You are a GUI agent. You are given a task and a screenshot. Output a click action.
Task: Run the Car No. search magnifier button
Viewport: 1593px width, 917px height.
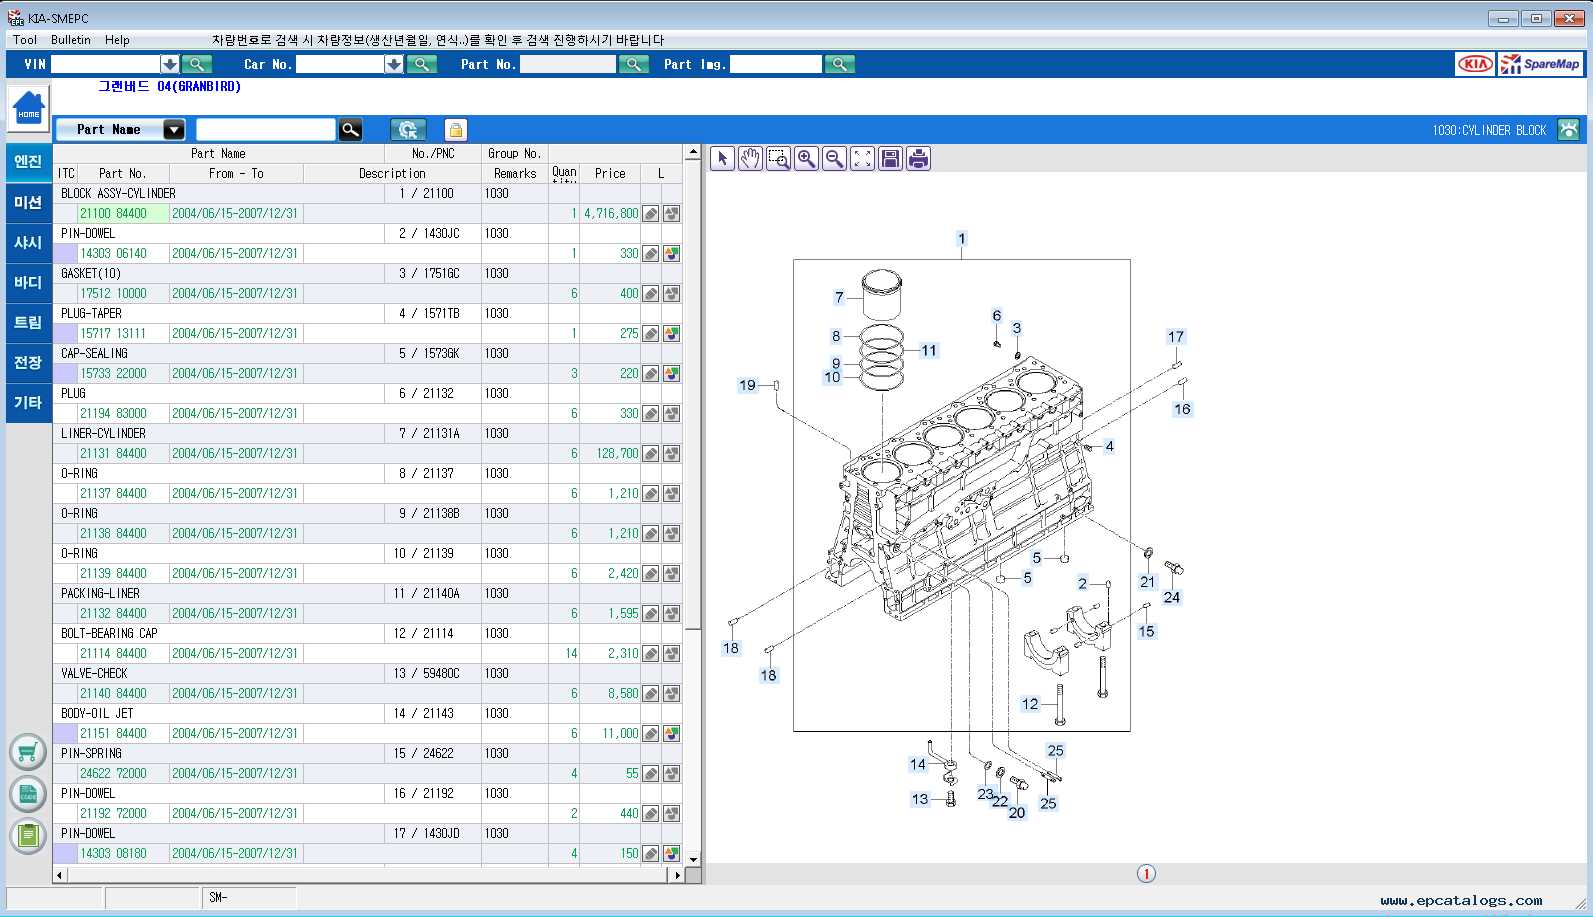(x=422, y=64)
